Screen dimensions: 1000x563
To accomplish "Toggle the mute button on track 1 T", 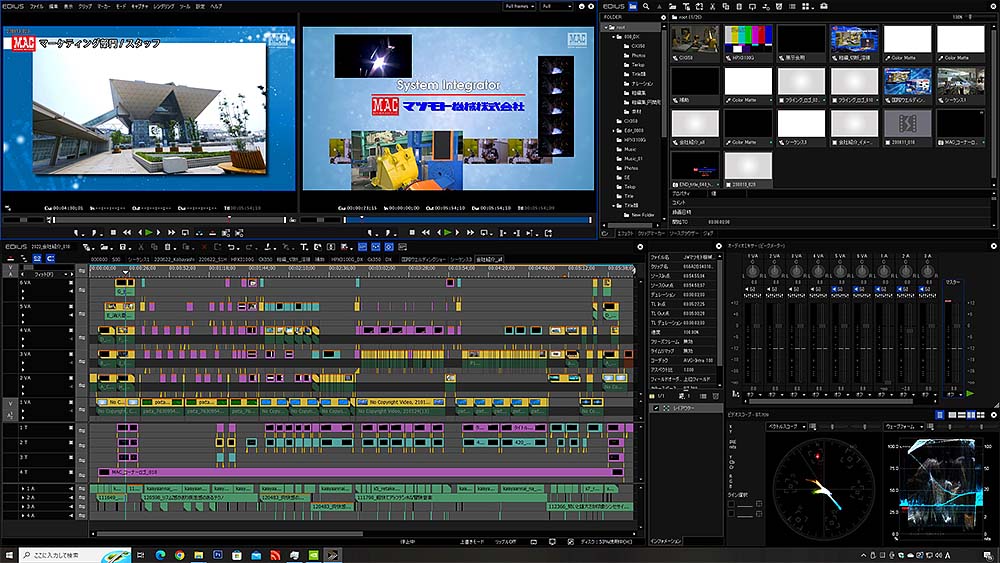I will click(x=71, y=428).
